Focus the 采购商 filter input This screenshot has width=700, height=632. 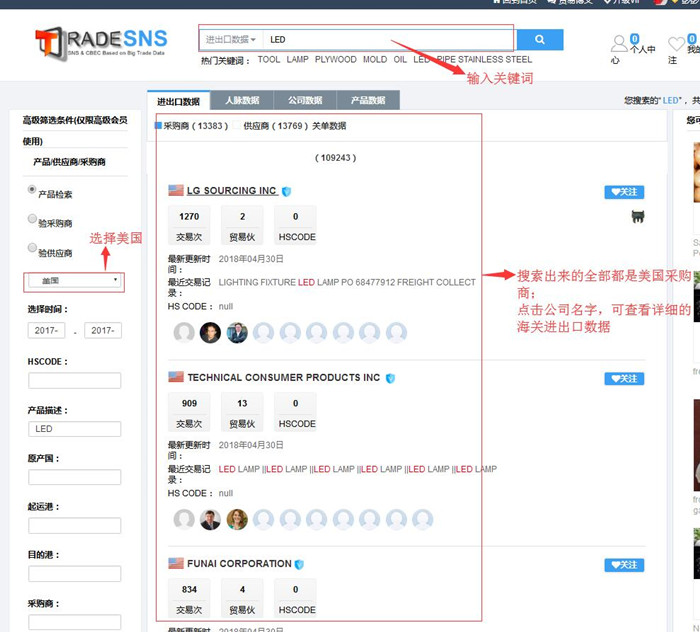click(75, 622)
